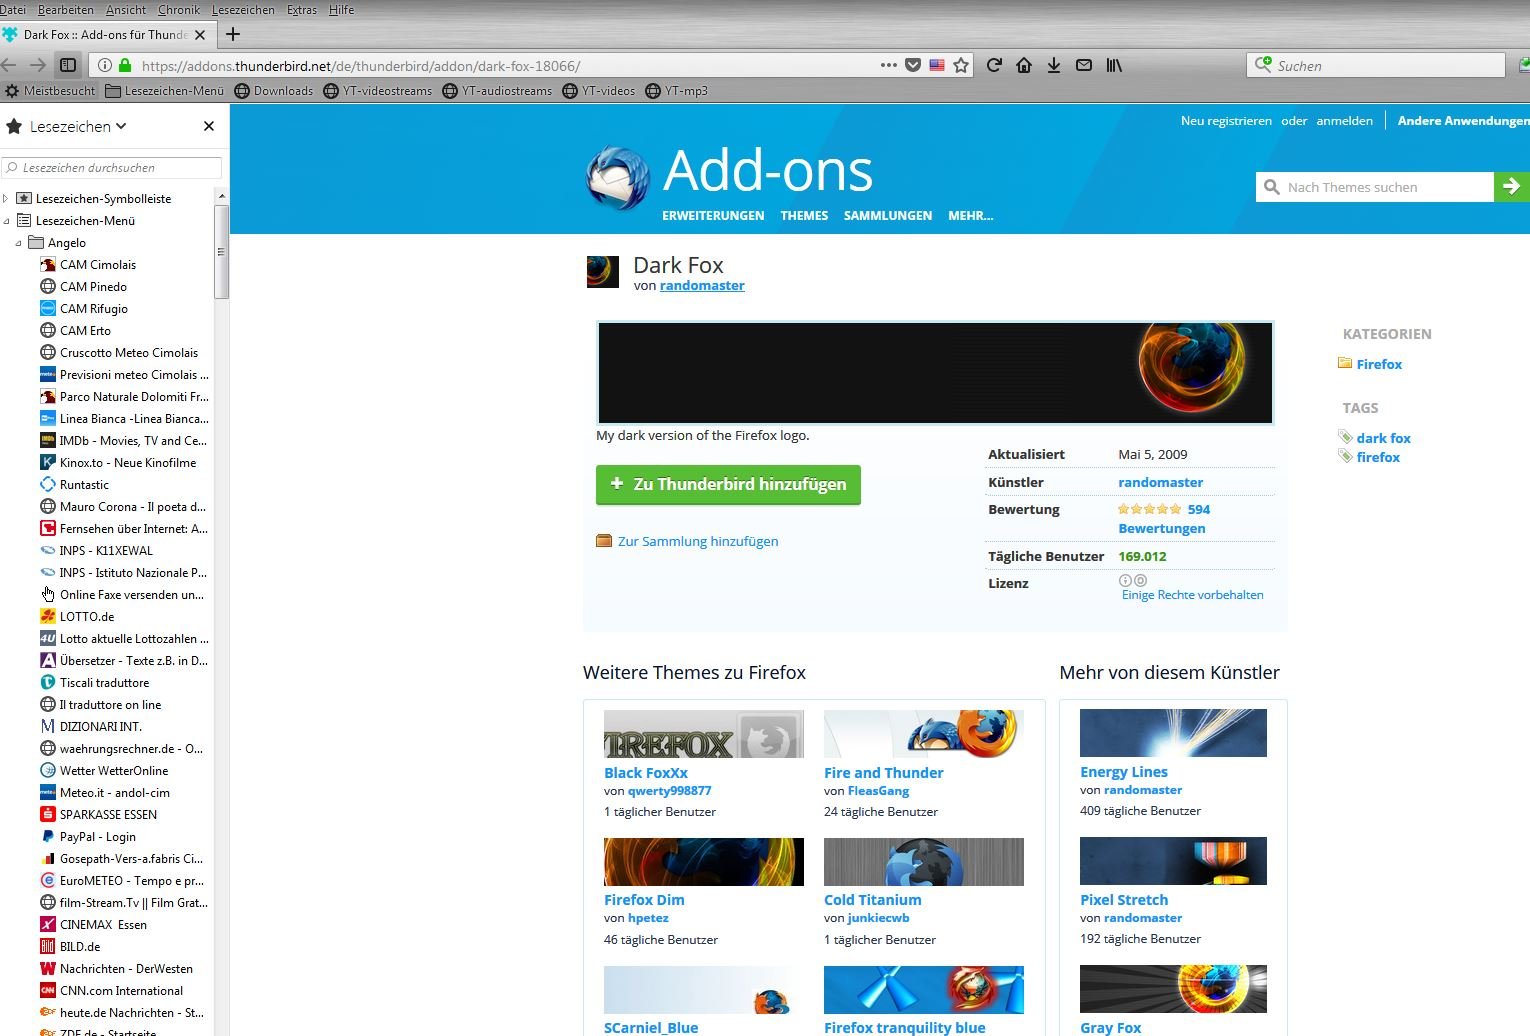This screenshot has height=1036, width=1530.
Task: Open randomaster link under Dark Fox title
Action: pyautogui.click(x=702, y=285)
